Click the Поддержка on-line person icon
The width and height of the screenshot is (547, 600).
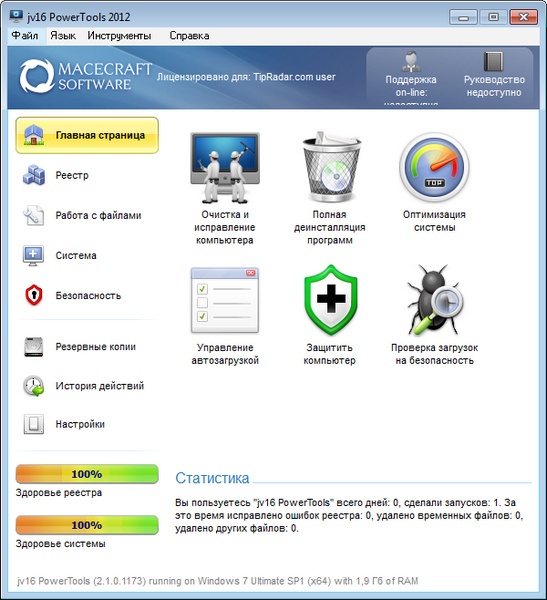(411, 61)
